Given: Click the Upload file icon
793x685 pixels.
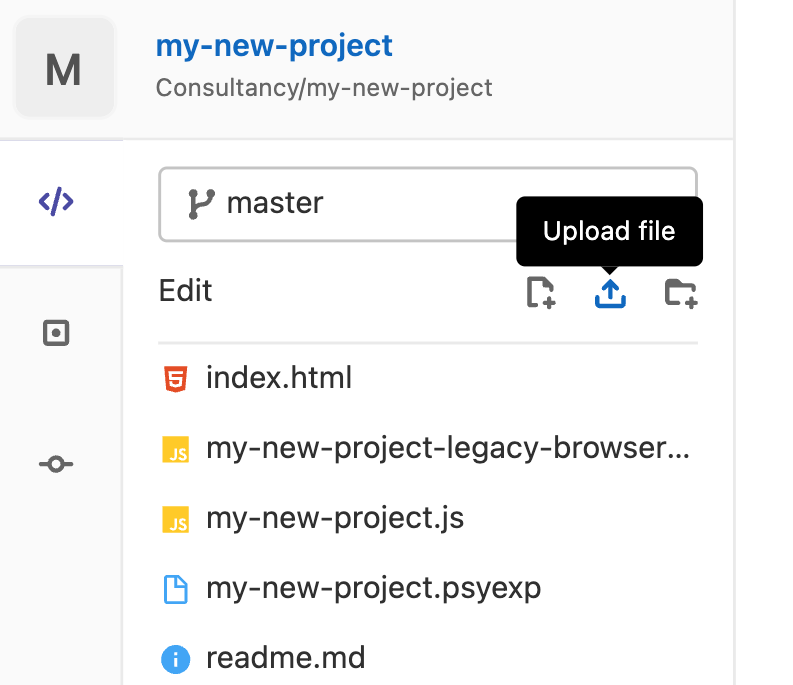Looking at the screenshot, I should (x=610, y=292).
